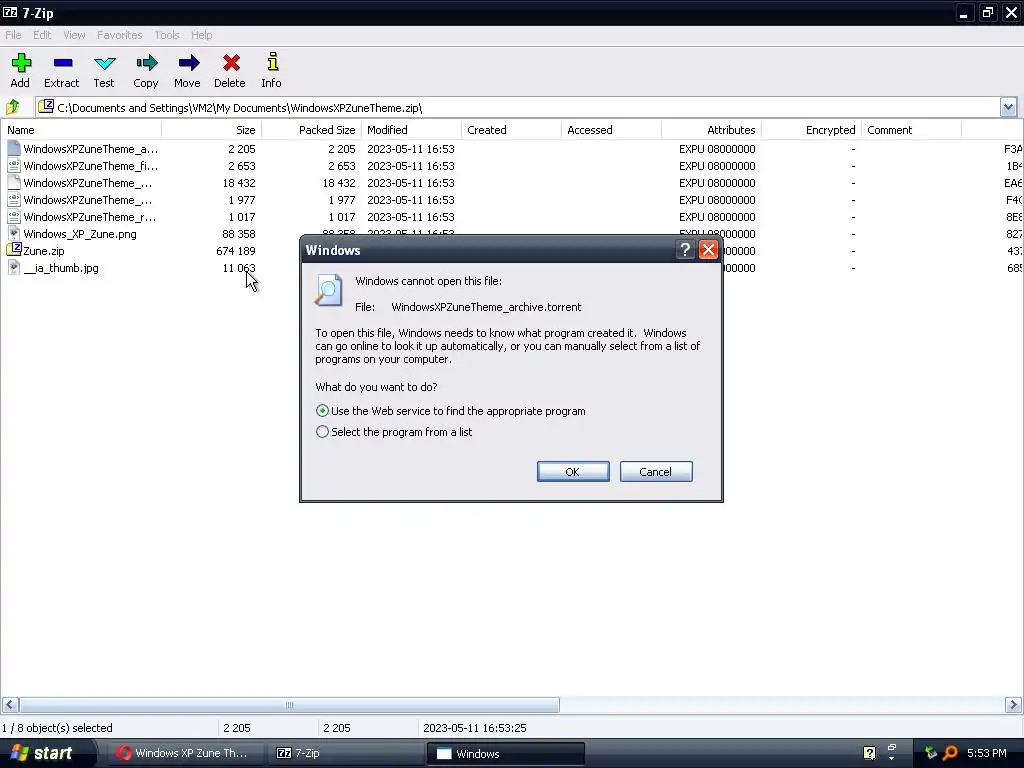Select the __ia_thumb.jpg file name
Viewport: 1024px width, 768px height.
point(61,268)
